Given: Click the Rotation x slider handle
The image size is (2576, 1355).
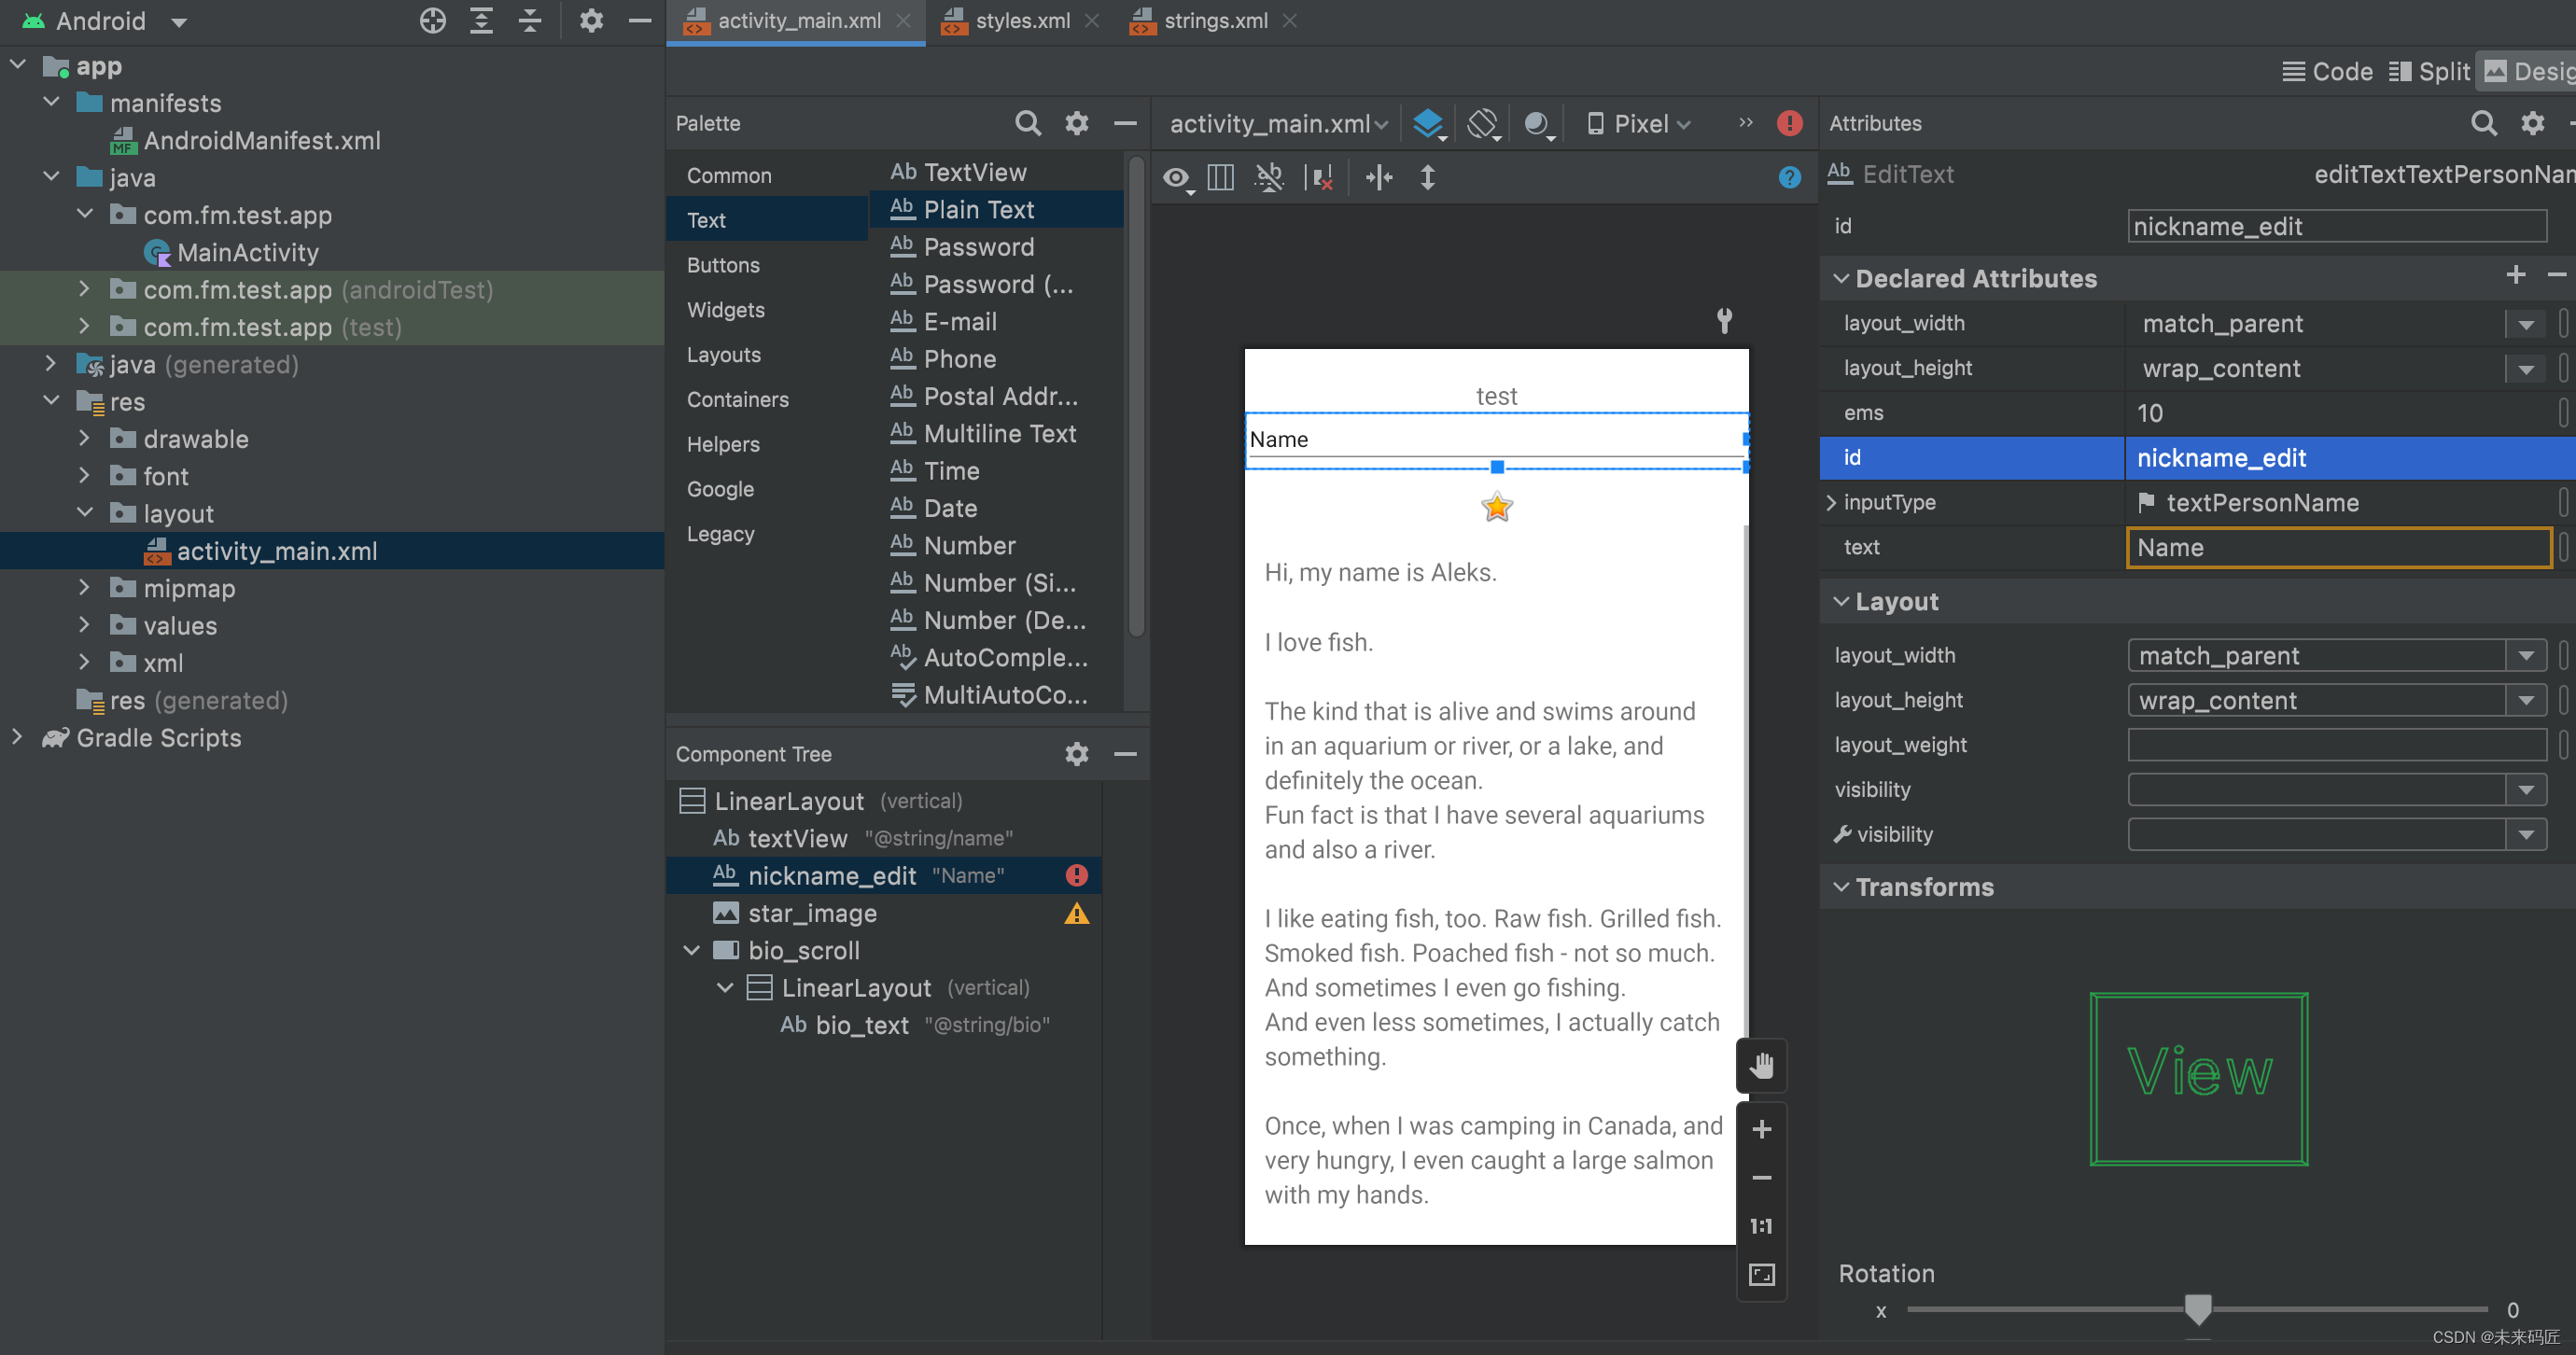Looking at the screenshot, I should (2197, 1308).
